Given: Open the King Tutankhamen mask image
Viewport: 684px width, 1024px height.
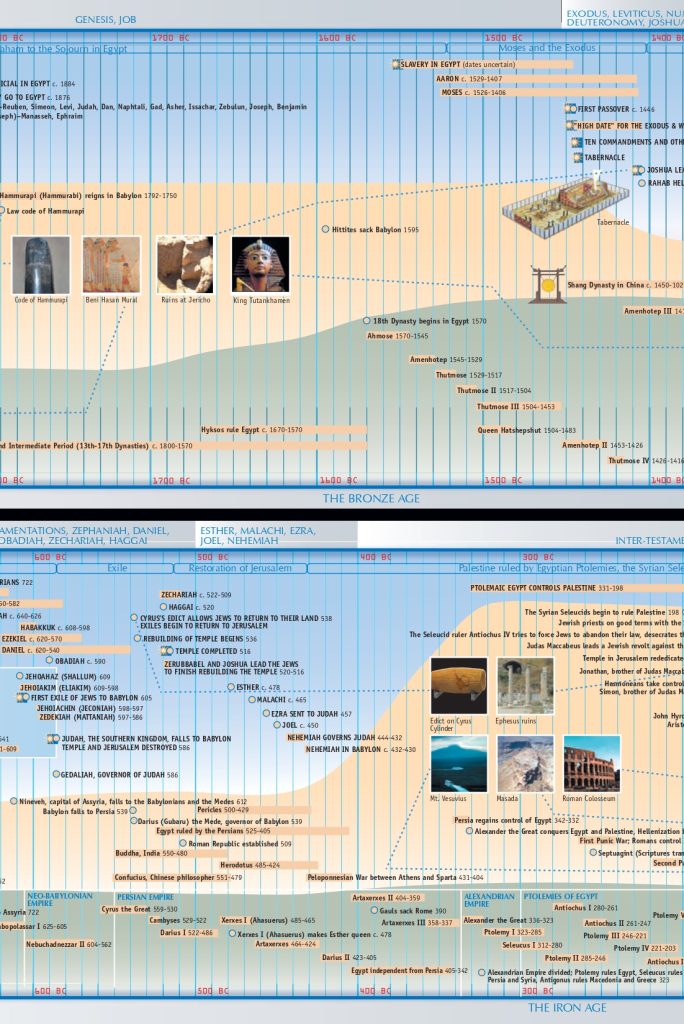Looking at the screenshot, I should tap(260, 265).
